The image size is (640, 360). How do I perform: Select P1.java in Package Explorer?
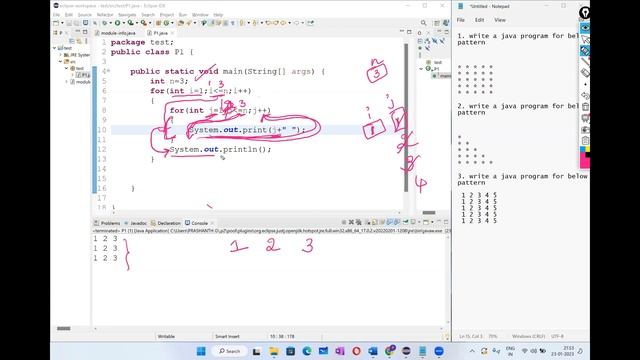83,75
